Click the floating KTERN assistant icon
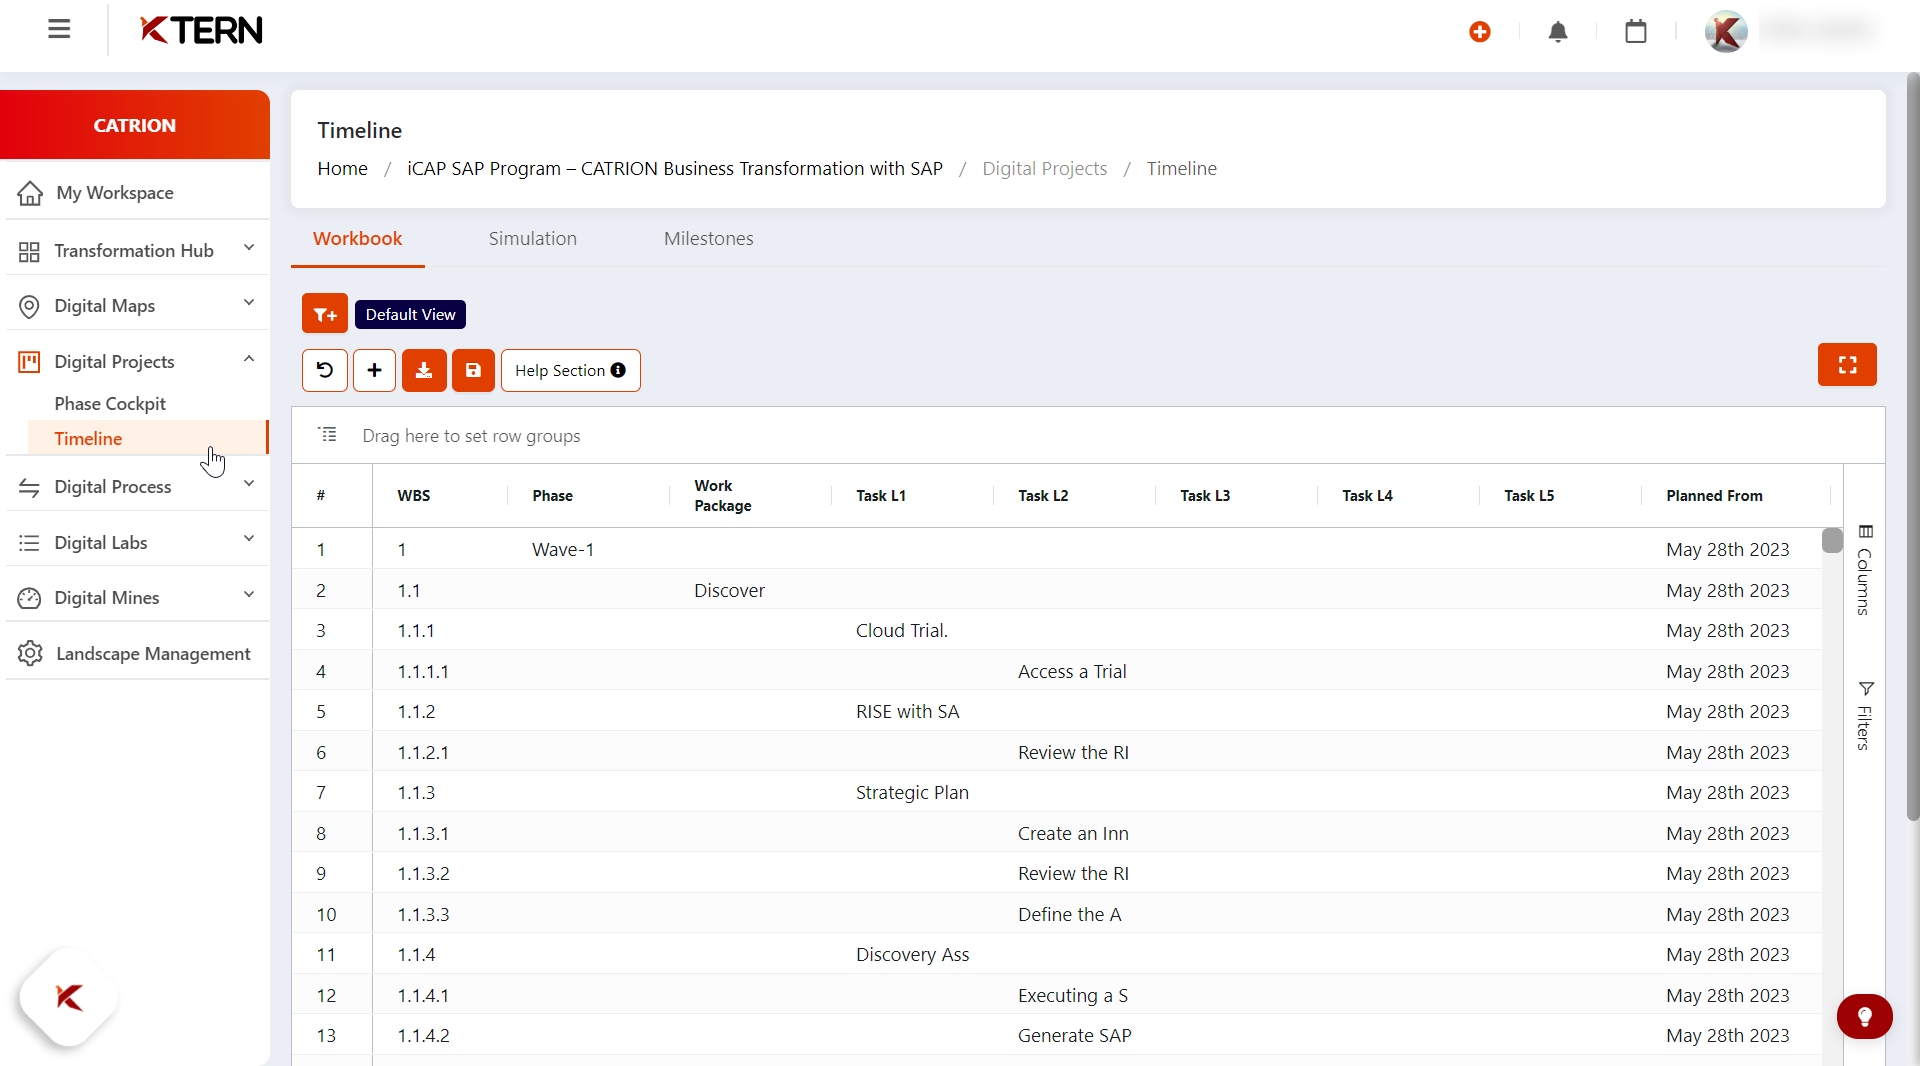Image resolution: width=1920 pixels, height=1066 pixels. pyautogui.click(x=69, y=997)
